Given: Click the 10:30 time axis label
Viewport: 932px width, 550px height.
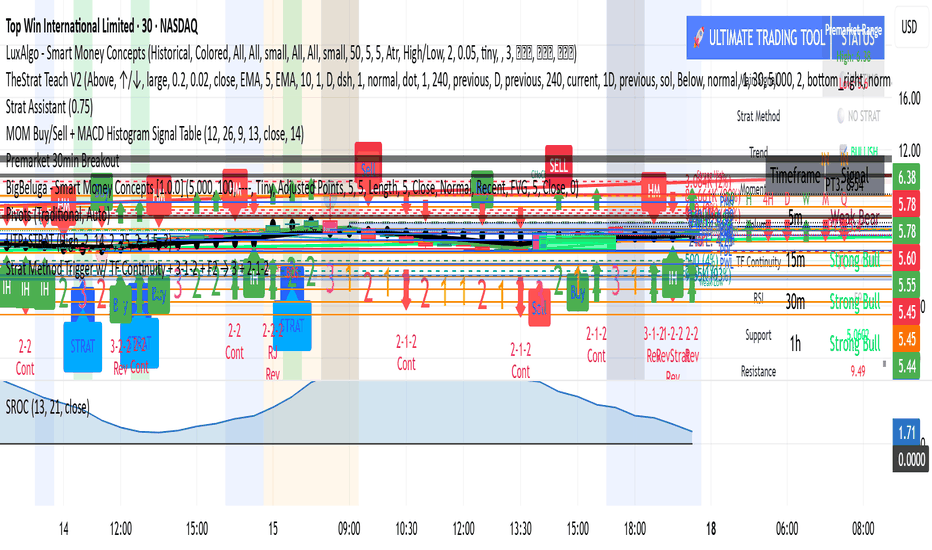Looking at the screenshot, I should coord(406,529).
